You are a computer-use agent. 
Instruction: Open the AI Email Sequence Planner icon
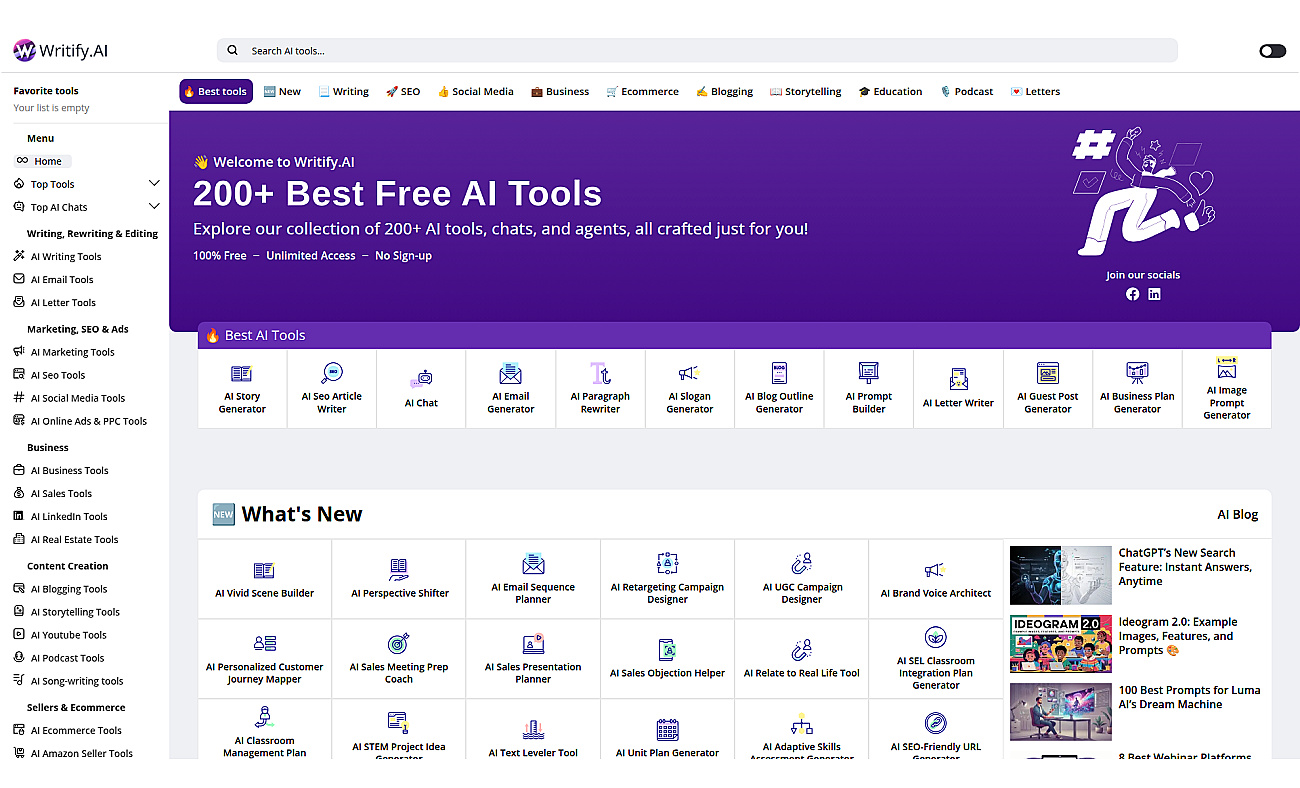pos(533,563)
